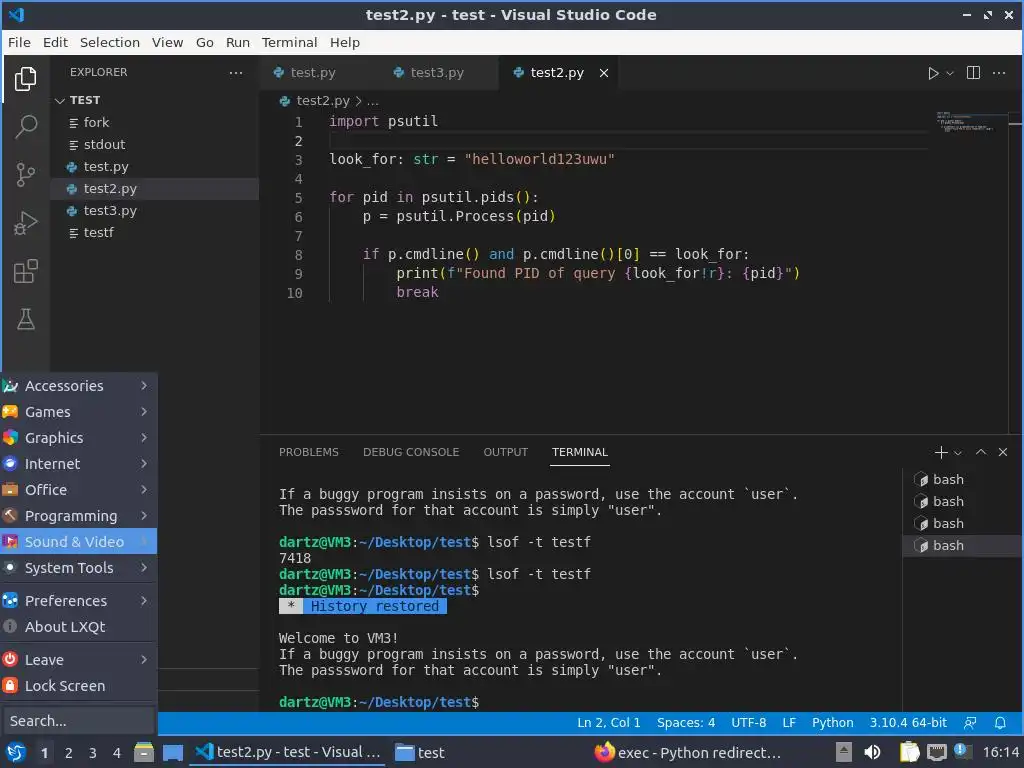Switch to the OUTPUT panel tab
This screenshot has width=1024, height=768.
coord(505,452)
